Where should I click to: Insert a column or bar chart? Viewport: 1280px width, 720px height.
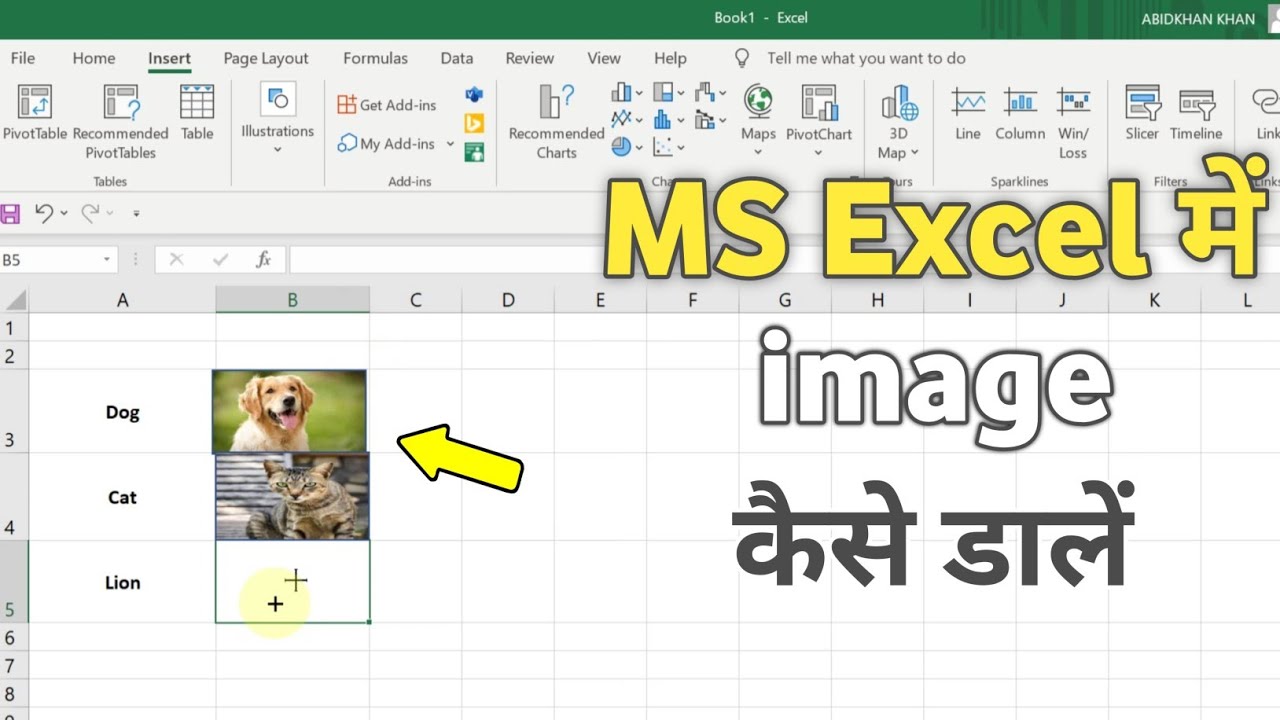click(x=622, y=93)
